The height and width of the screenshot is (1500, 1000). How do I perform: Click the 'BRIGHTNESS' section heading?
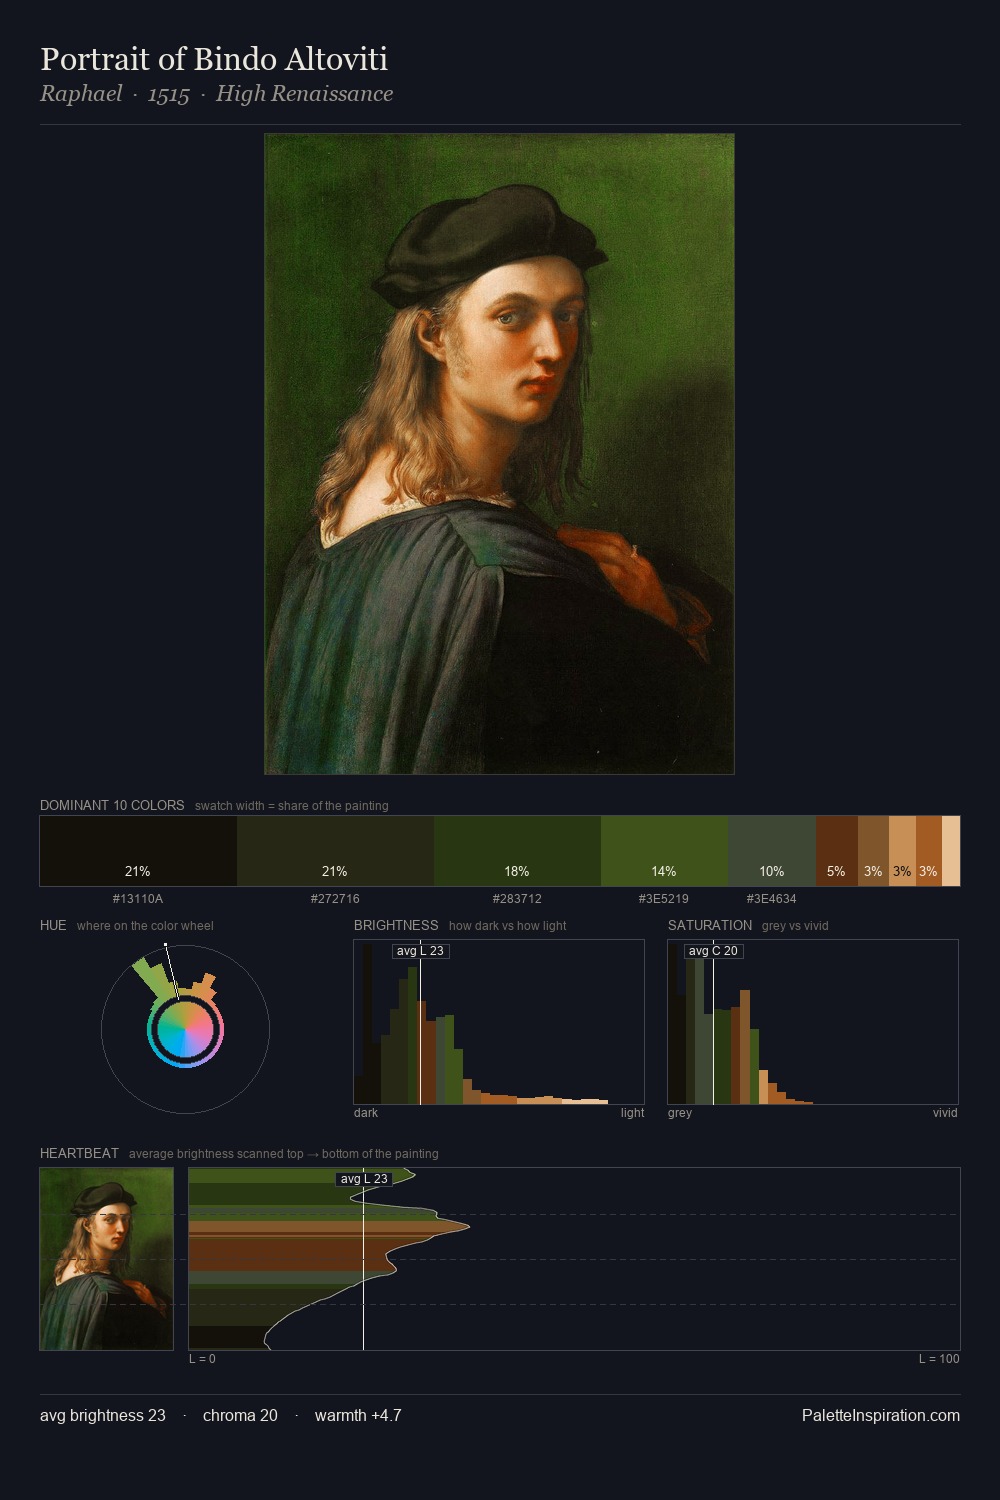coord(396,925)
